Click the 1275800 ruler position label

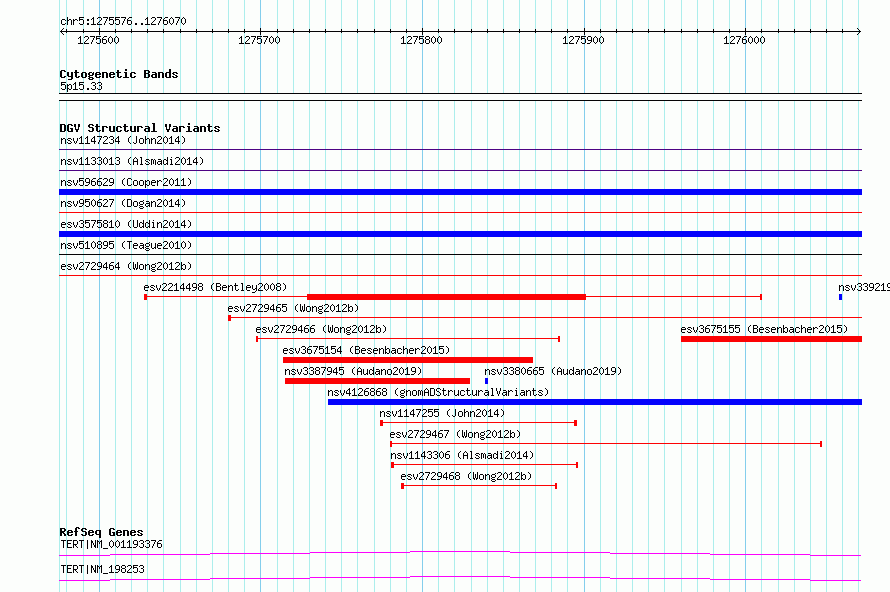coord(421,40)
